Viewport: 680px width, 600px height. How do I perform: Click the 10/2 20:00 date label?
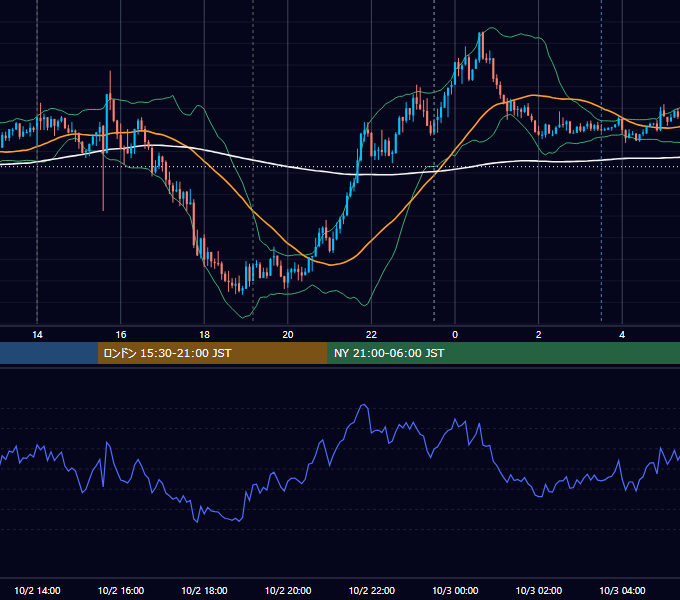pos(288,590)
